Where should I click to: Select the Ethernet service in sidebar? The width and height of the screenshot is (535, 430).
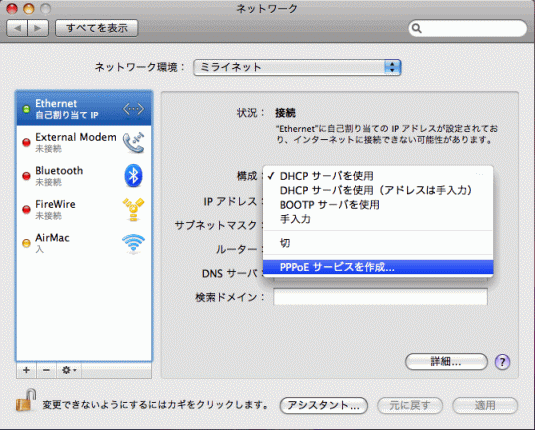(x=84, y=109)
